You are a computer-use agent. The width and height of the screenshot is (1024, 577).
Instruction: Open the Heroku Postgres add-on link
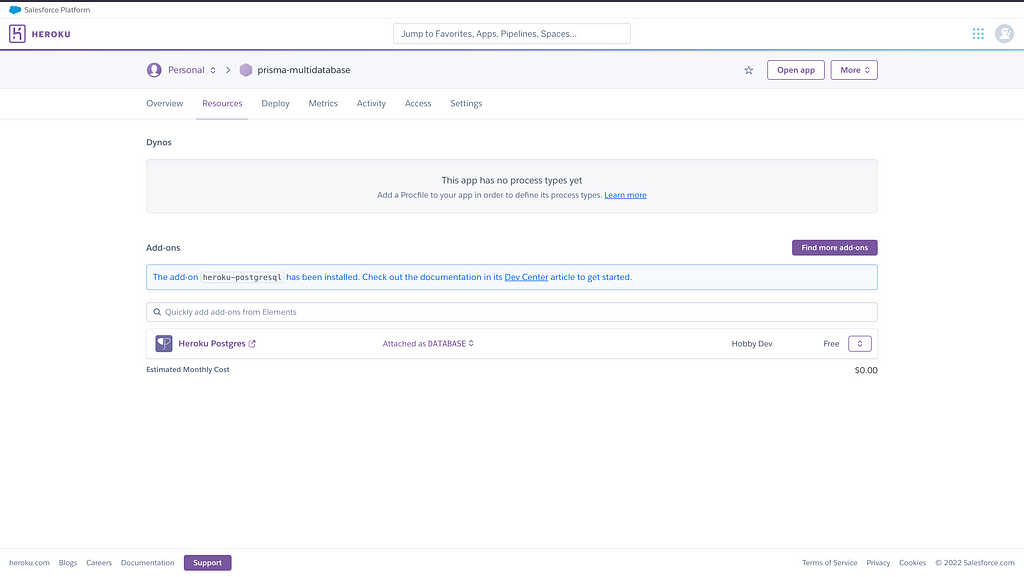[212, 343]
